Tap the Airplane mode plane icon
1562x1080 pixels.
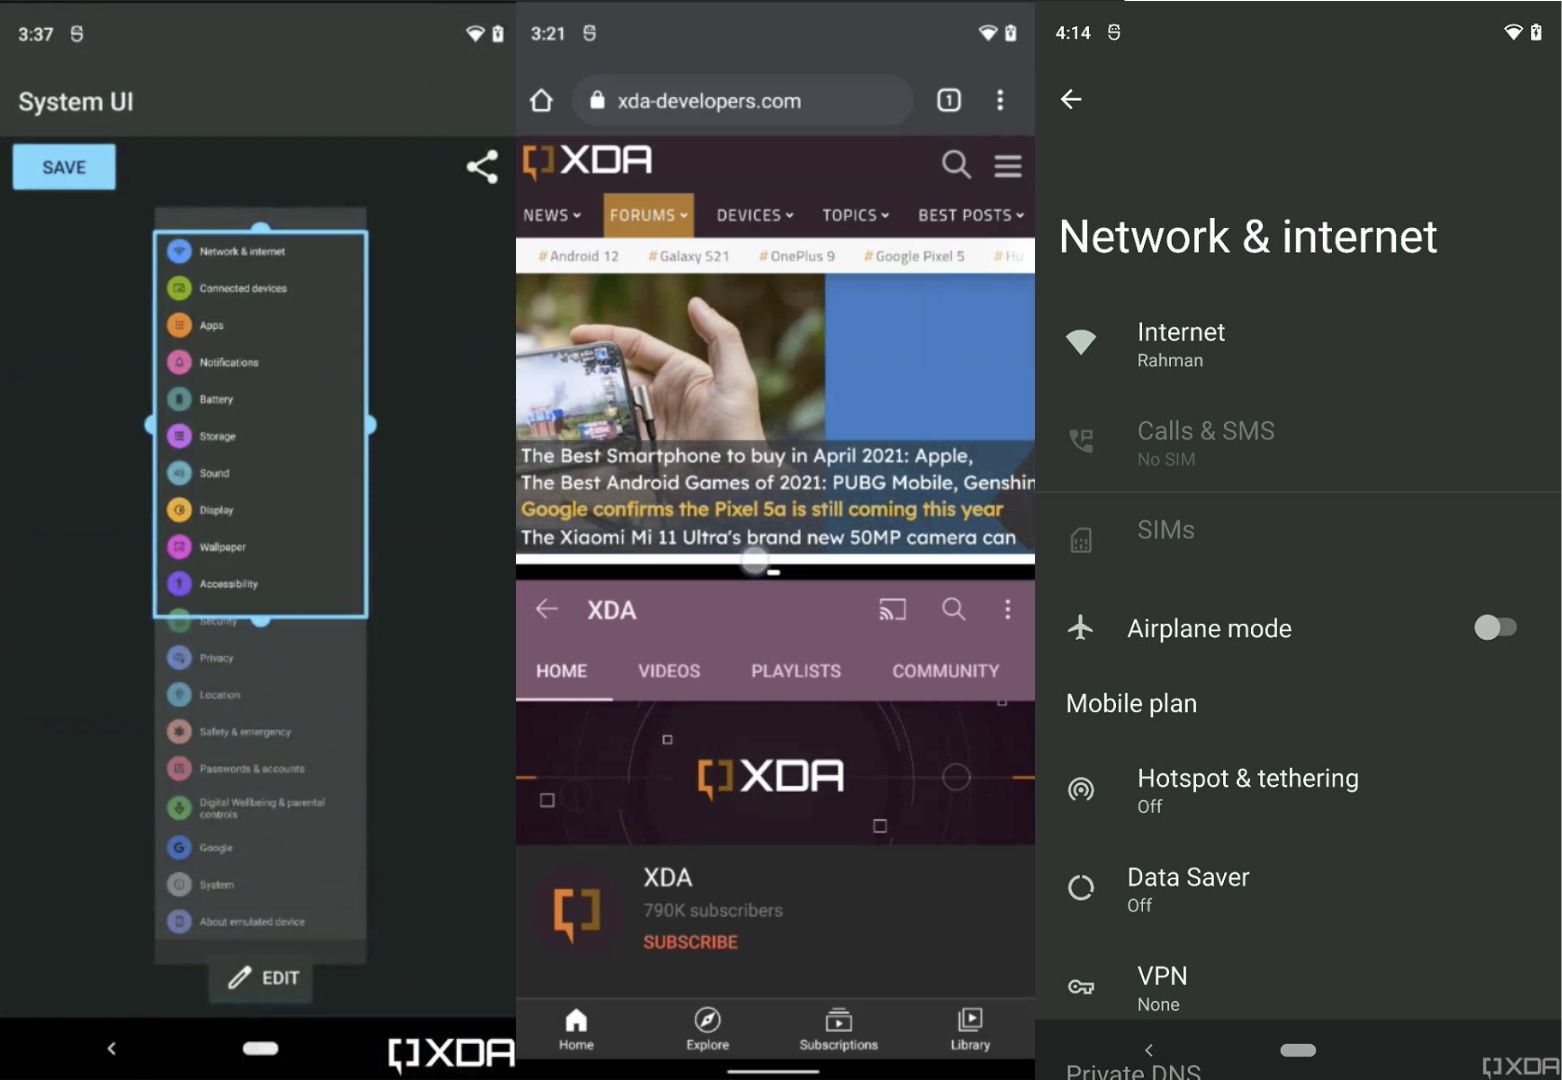(x=1080, y=628)
